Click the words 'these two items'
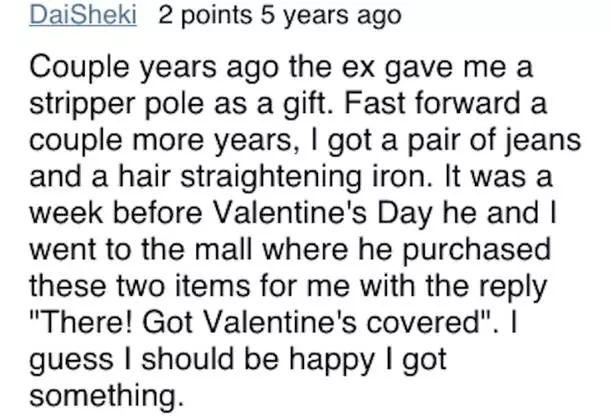 click(x=140, y=286)
